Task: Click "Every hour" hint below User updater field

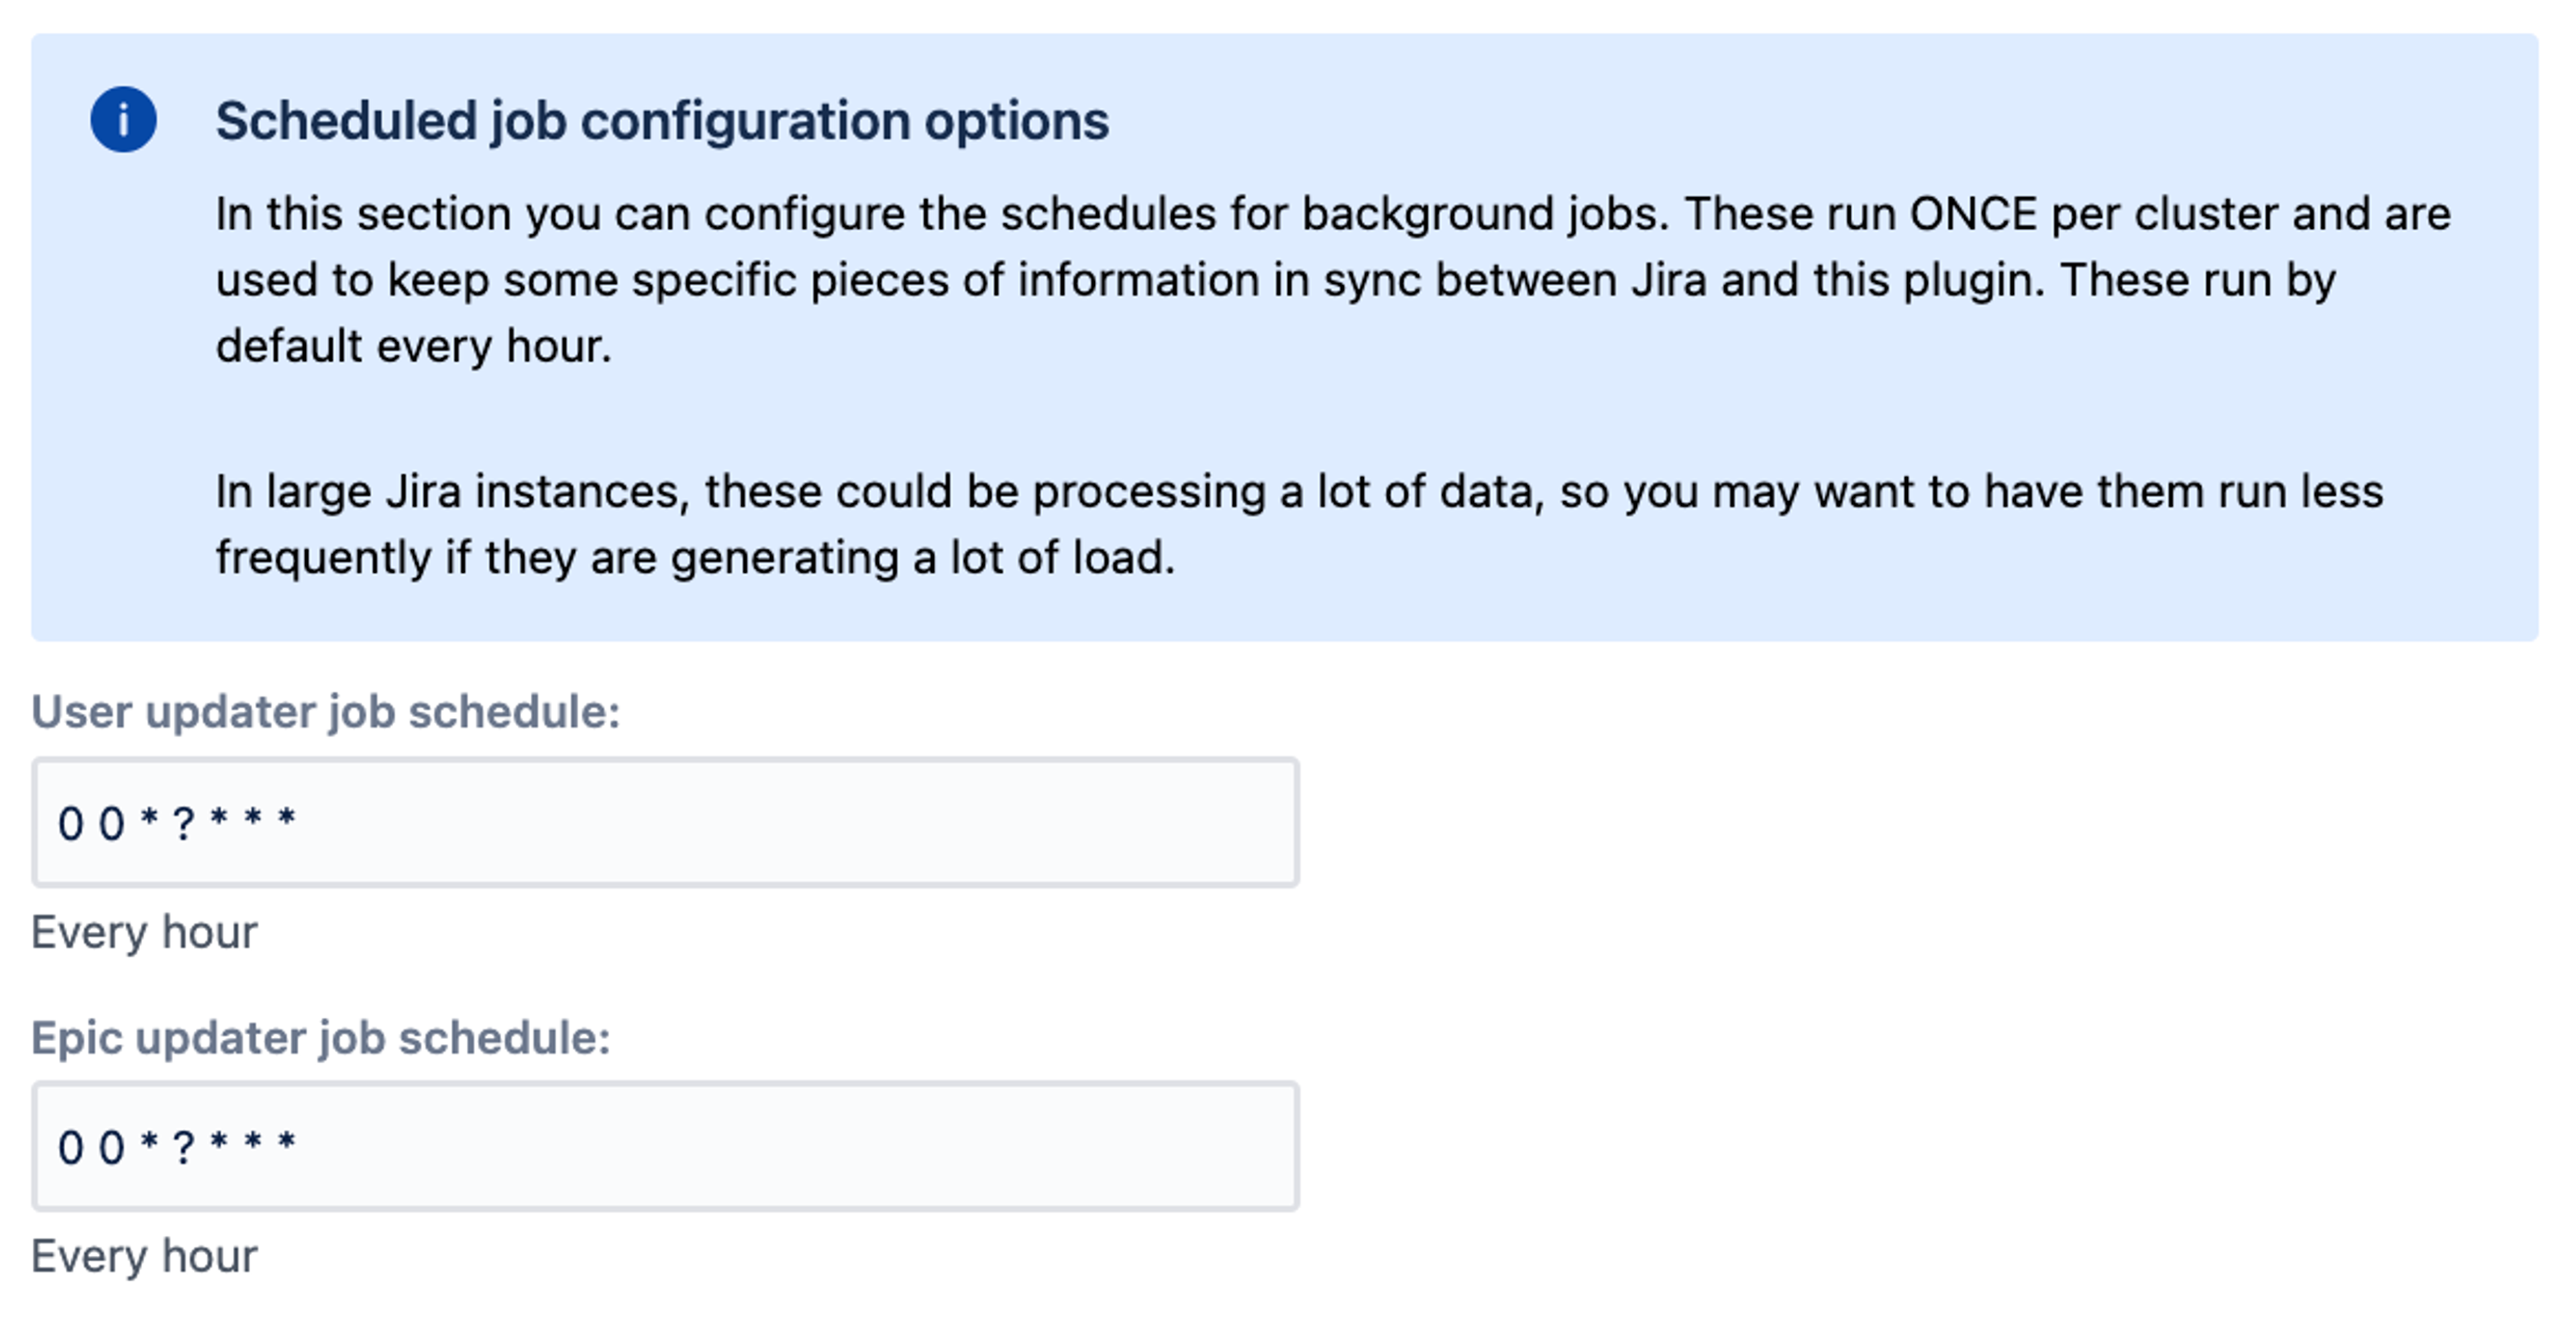Action: pyautogui.click(x=144, y=932)
